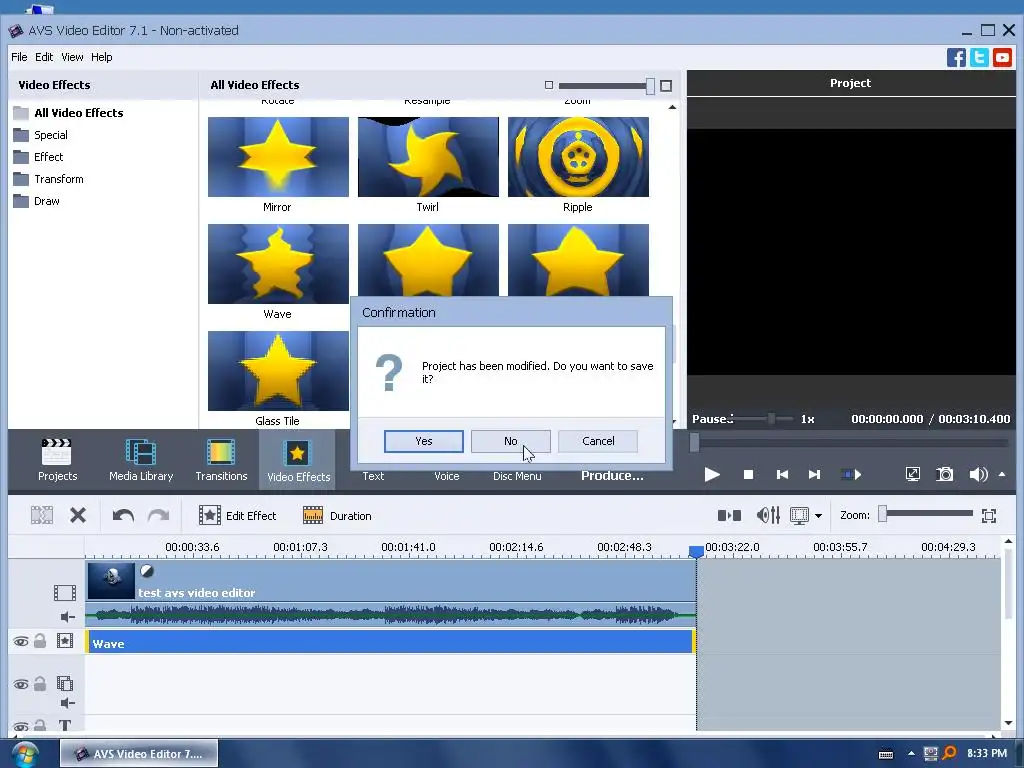Open the Twitter link icon

coord(979,57)
